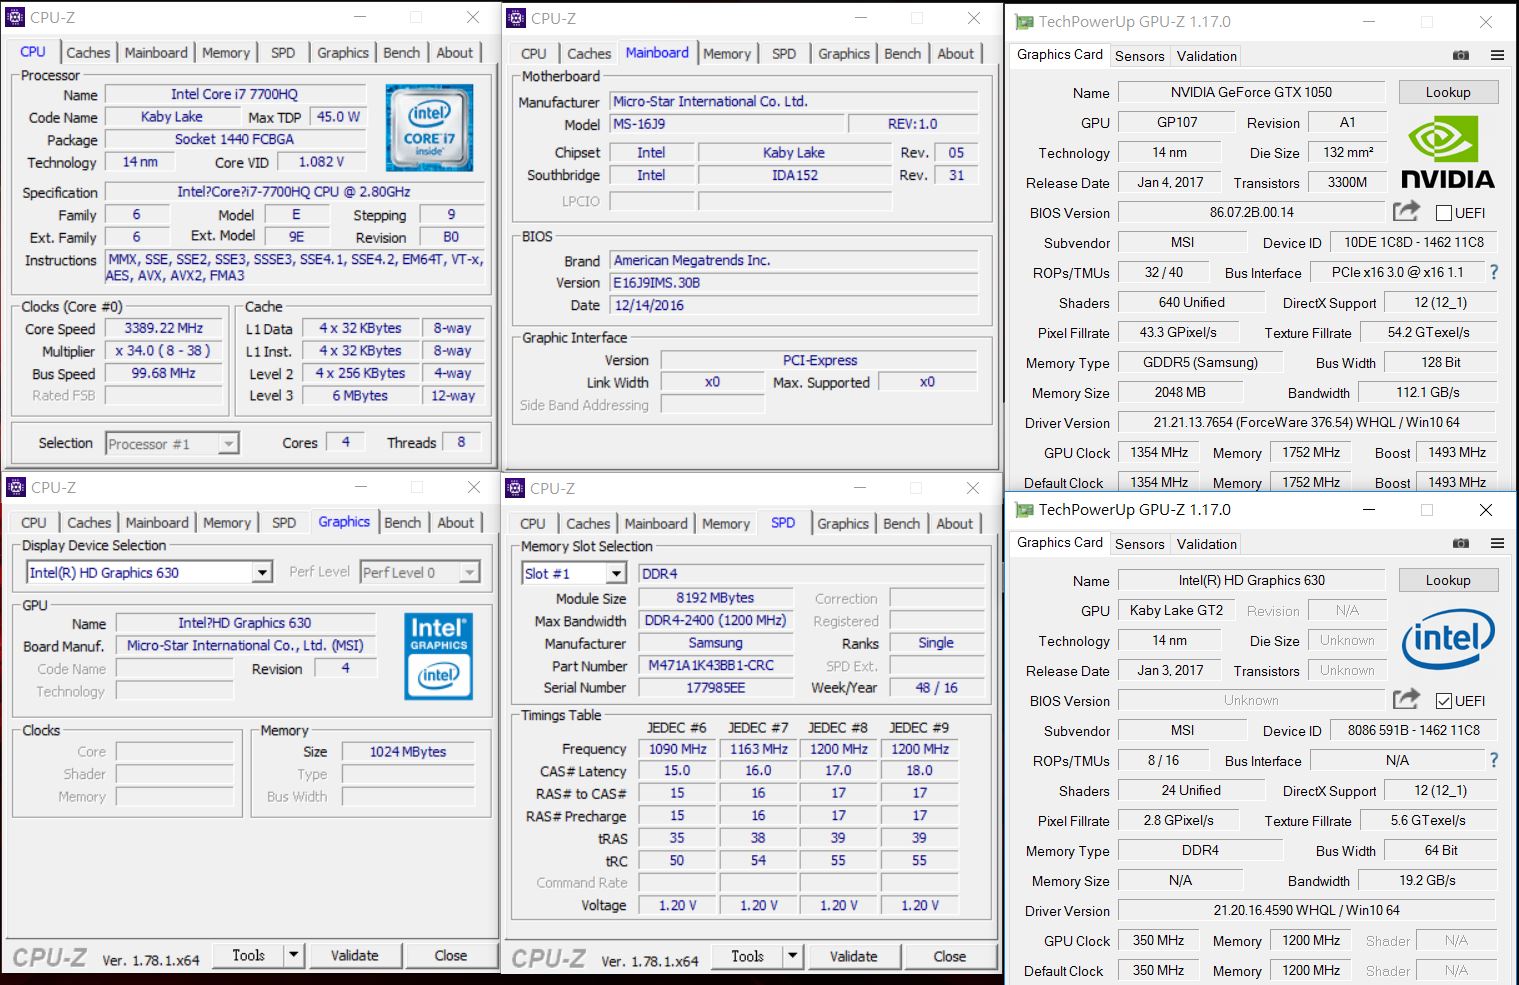The image size is (1519, 985).
Task: Click Close button in Graphics CPU-Z window
Action: coord(450,955)
